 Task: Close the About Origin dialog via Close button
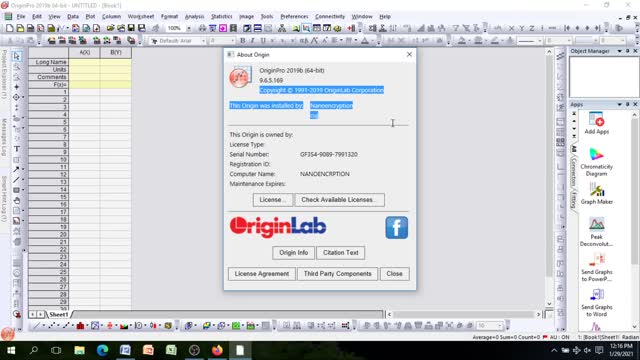394,274
